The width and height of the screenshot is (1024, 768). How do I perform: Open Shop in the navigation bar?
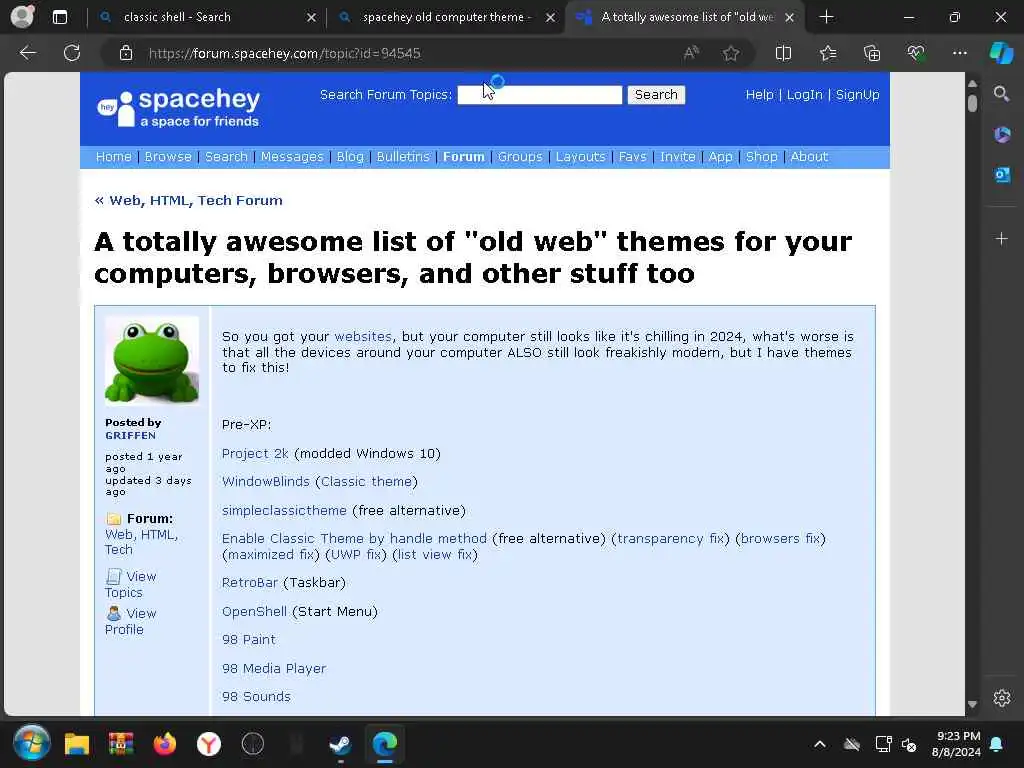click(761, 157)
